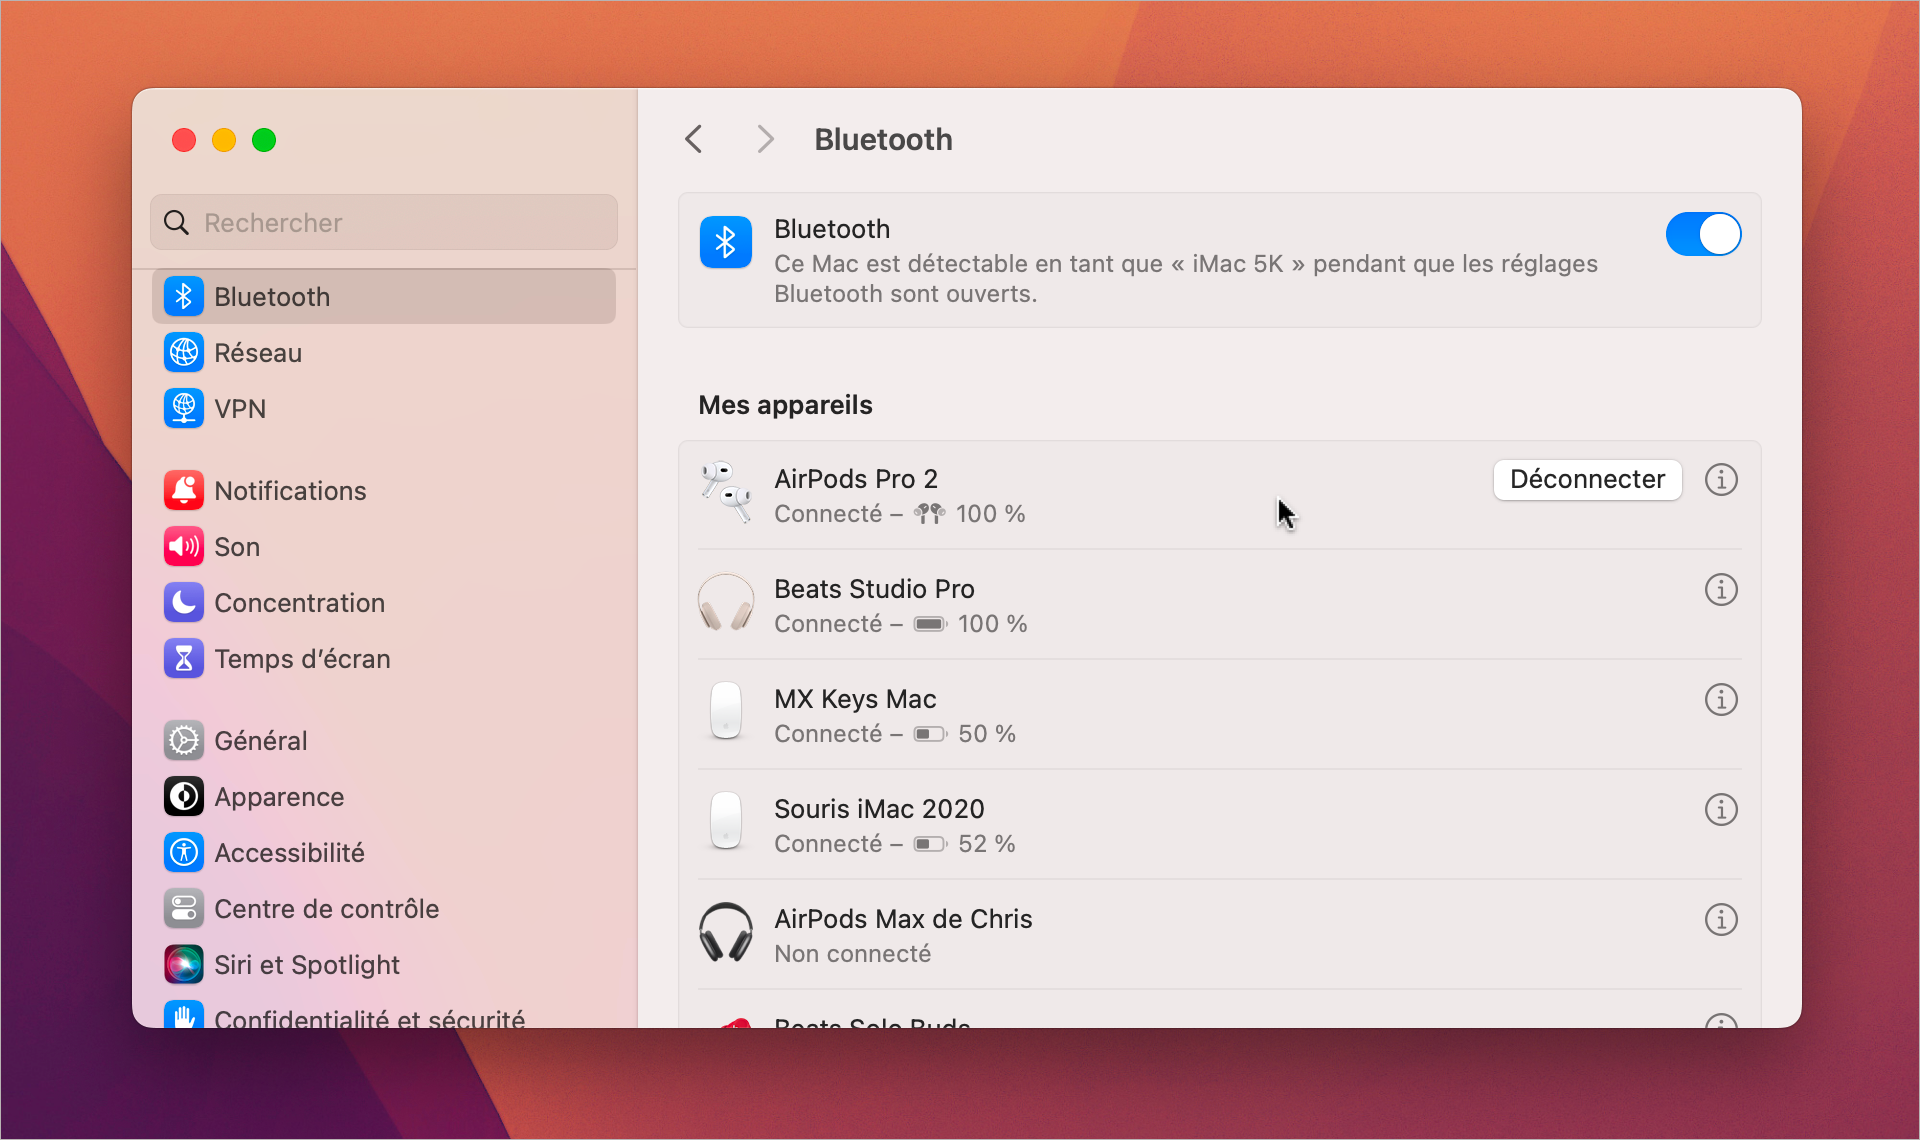The height and width of the screenshot is (1140, 1920).
Task: Click info icon for AirPods Max de Chris
Action: point(1720,920)
